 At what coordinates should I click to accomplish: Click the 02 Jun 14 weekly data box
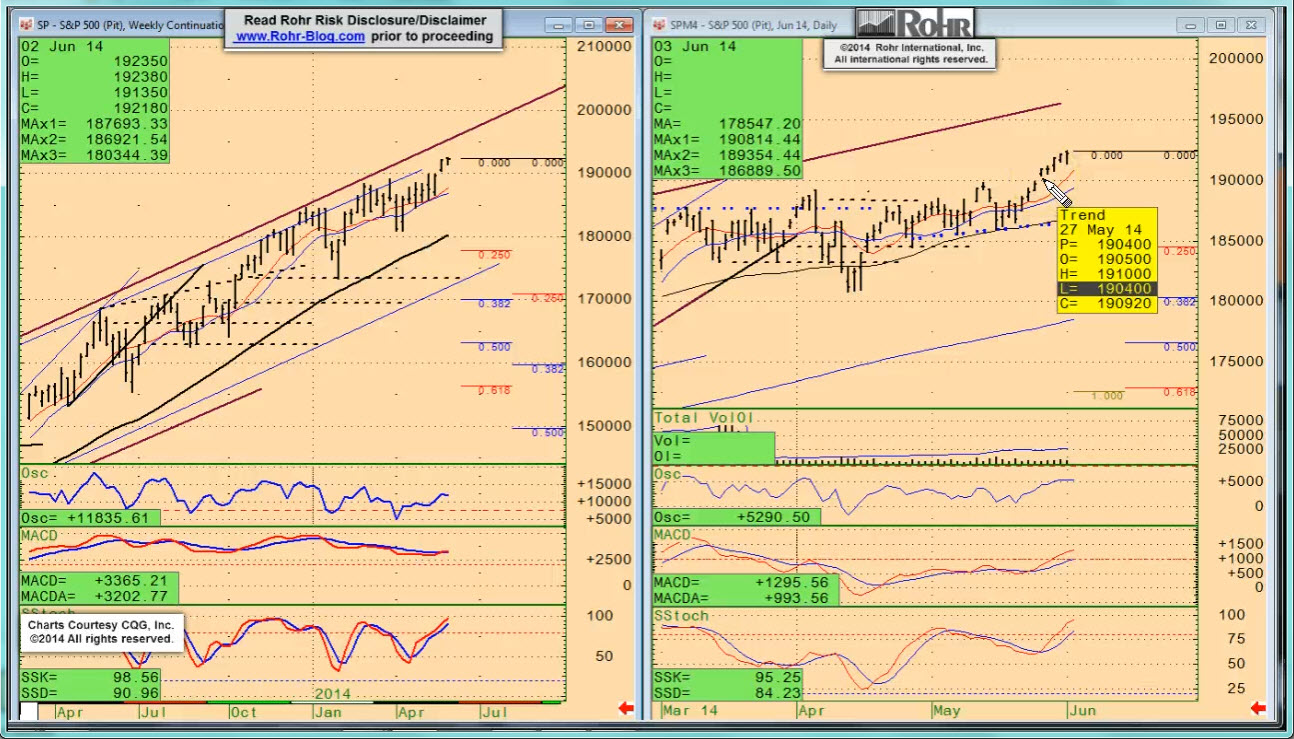[x=94, y=100]
